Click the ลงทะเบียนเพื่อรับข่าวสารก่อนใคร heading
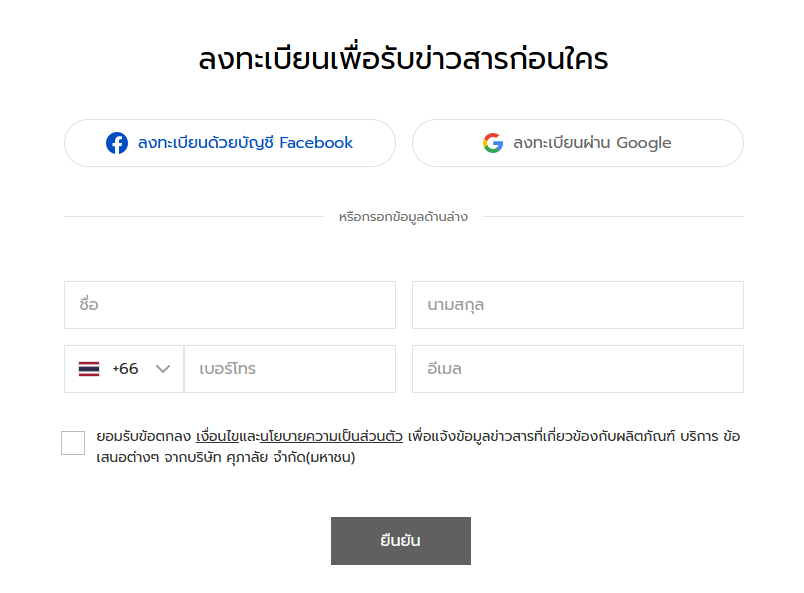The image size is (804, 593). coord(403,58)
